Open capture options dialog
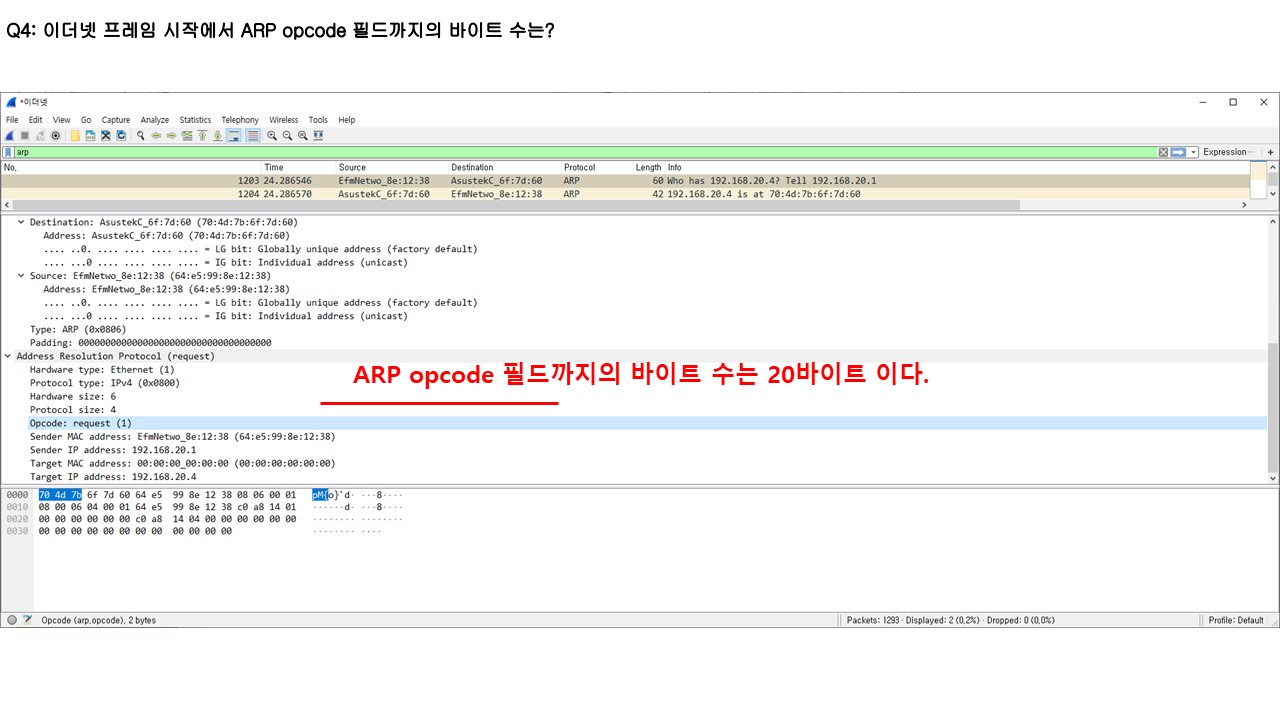The height and width of the screenshot is (720, 1280). pyautogui.click(x=56, y=135)
